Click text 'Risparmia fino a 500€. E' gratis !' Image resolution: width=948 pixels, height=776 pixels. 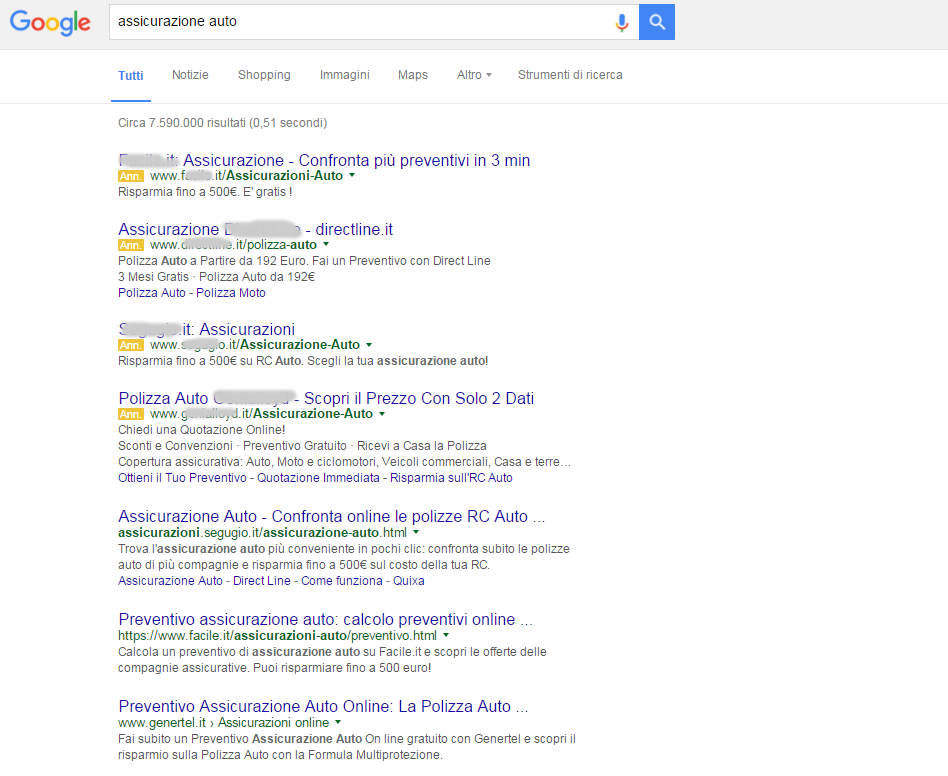(x=205, y=192)
